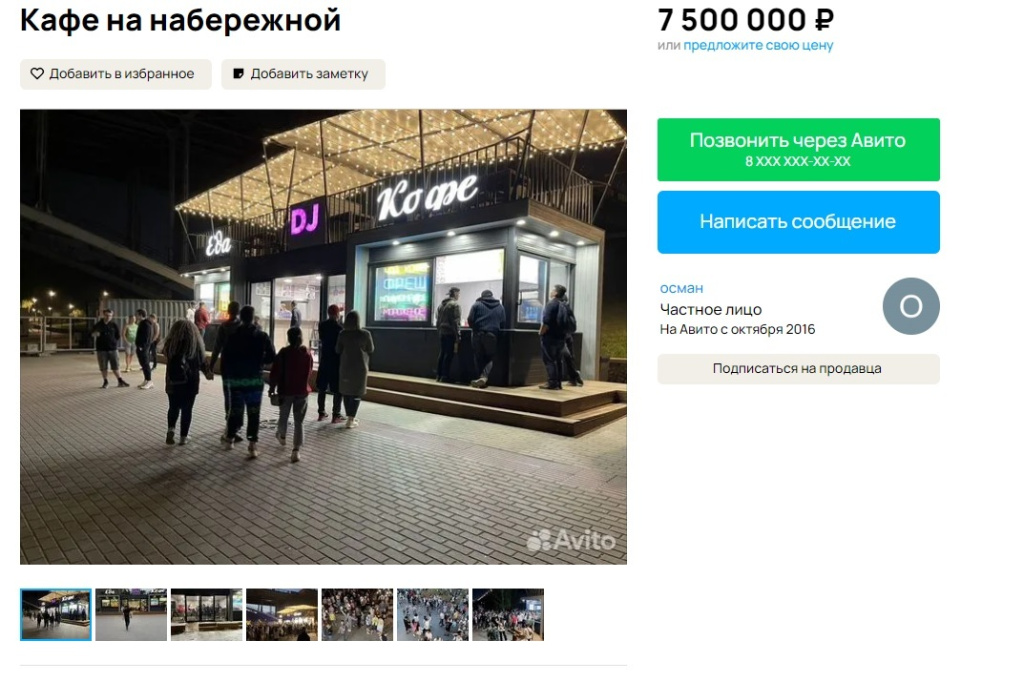
Task: Click the heart icon to favorite
Action: (x=37, y=74)
